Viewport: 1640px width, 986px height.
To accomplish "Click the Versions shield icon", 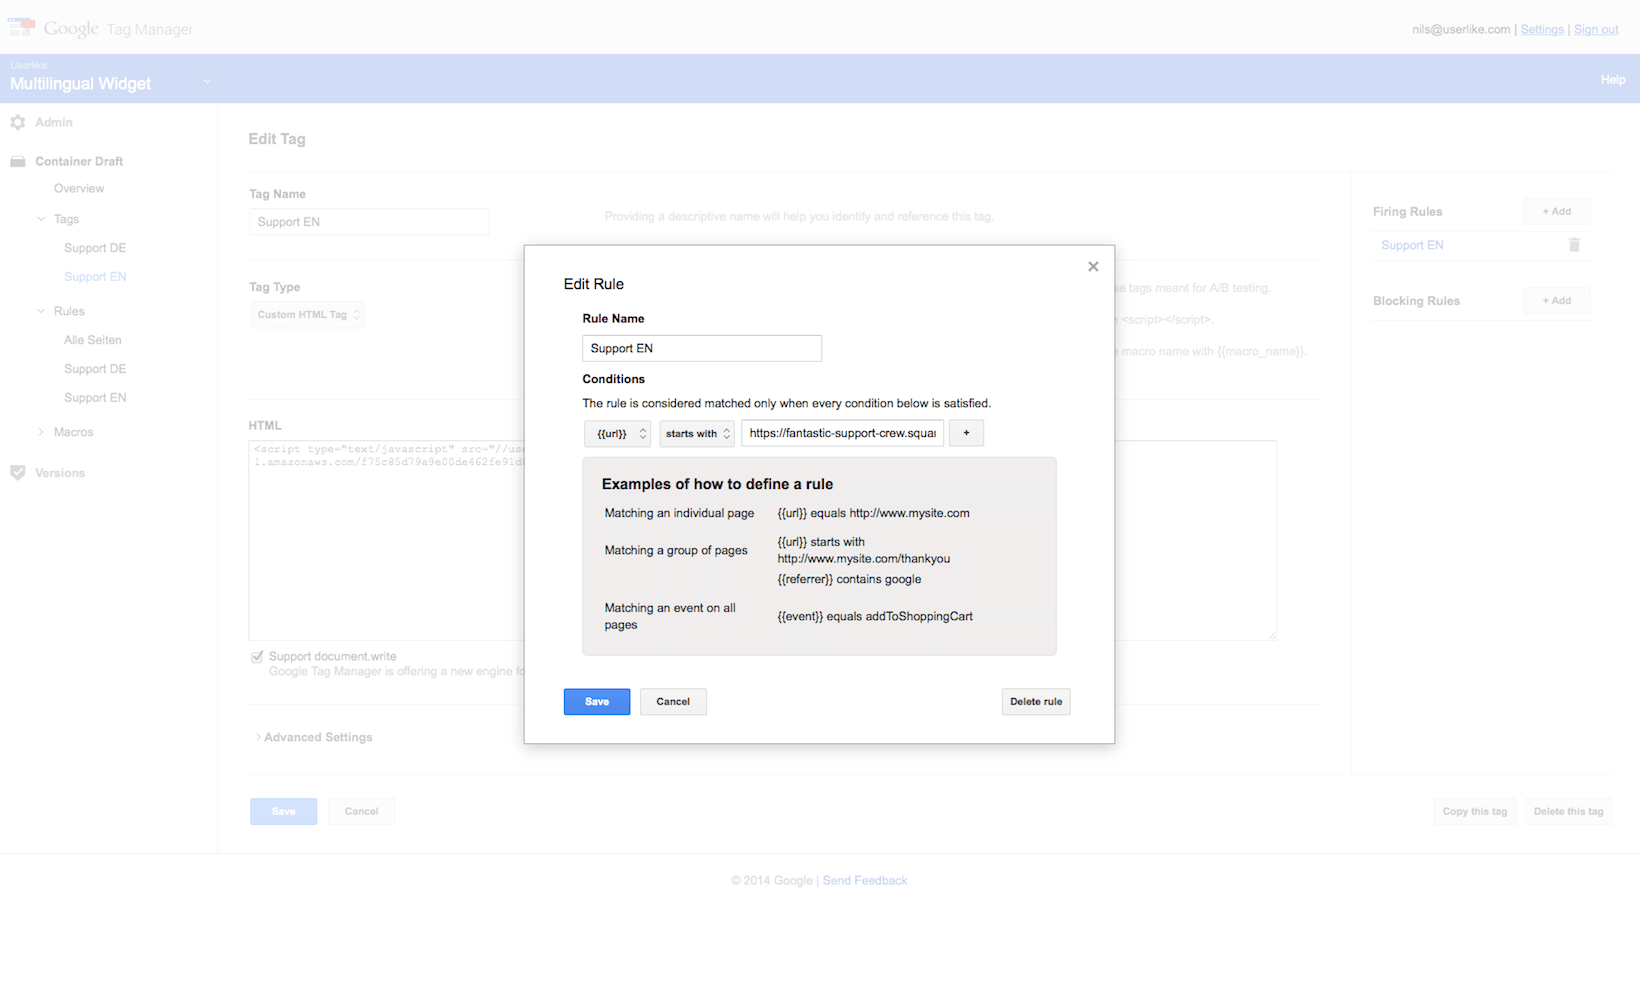I will coord(18,473).
